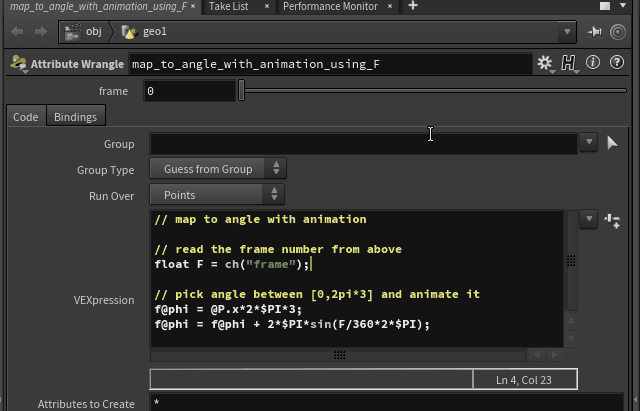Click the comment line 'map to angle with animation'
Image resolution: width=640 pixels, height=411 pixels.
[260, 219]
